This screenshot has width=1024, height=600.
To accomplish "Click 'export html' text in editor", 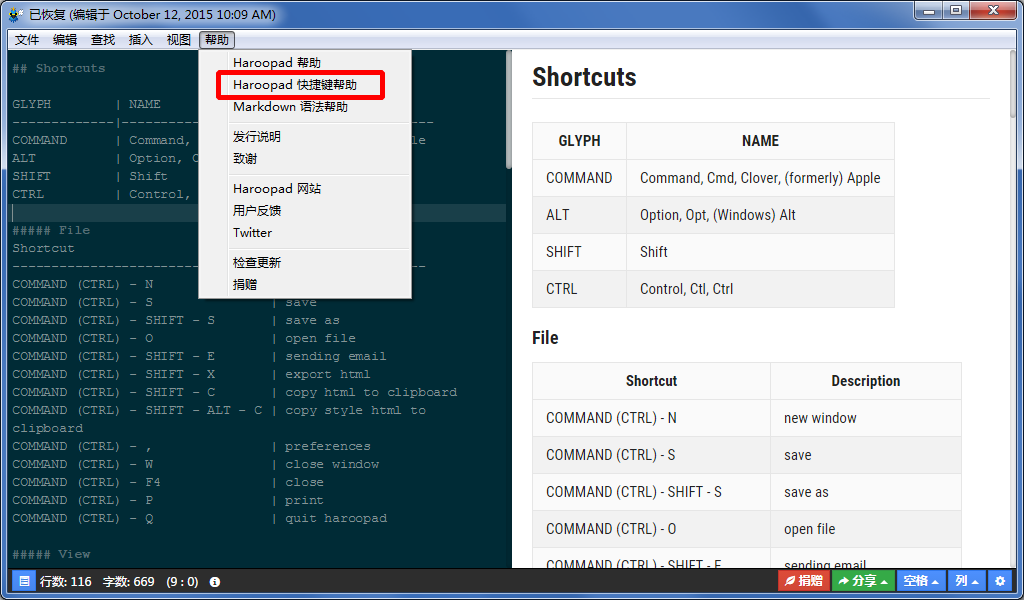I will tap(327, 374).
